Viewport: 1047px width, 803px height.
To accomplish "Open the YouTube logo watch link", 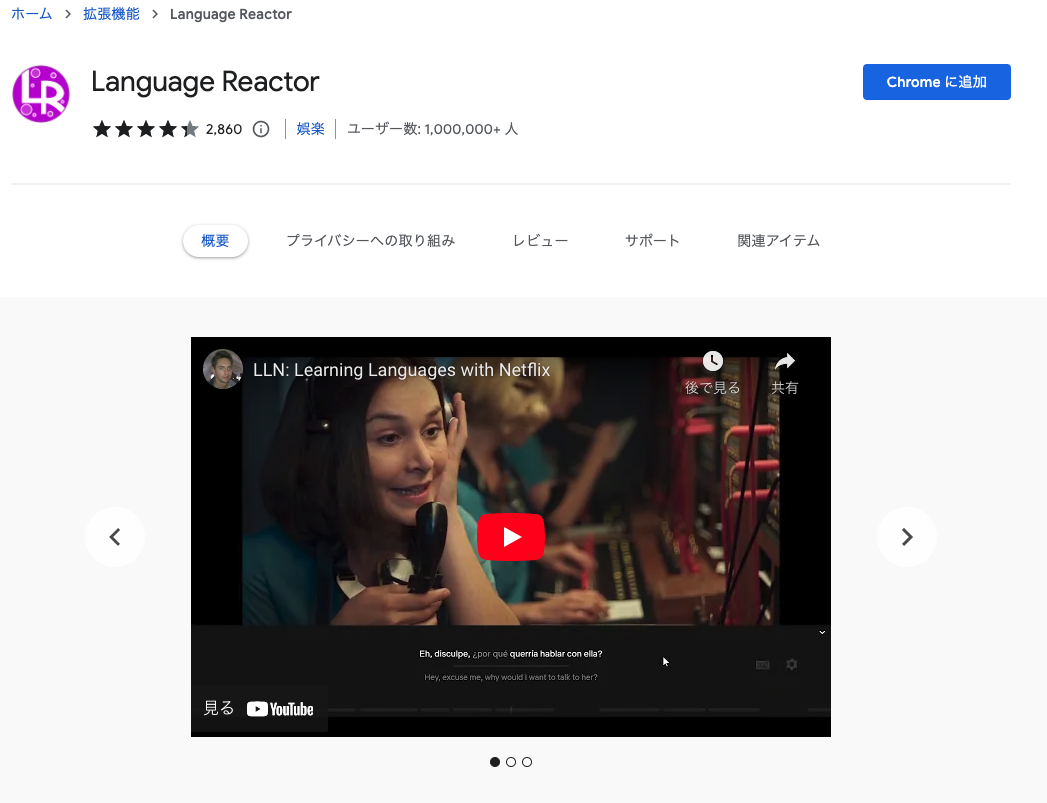I will [280, 709].
